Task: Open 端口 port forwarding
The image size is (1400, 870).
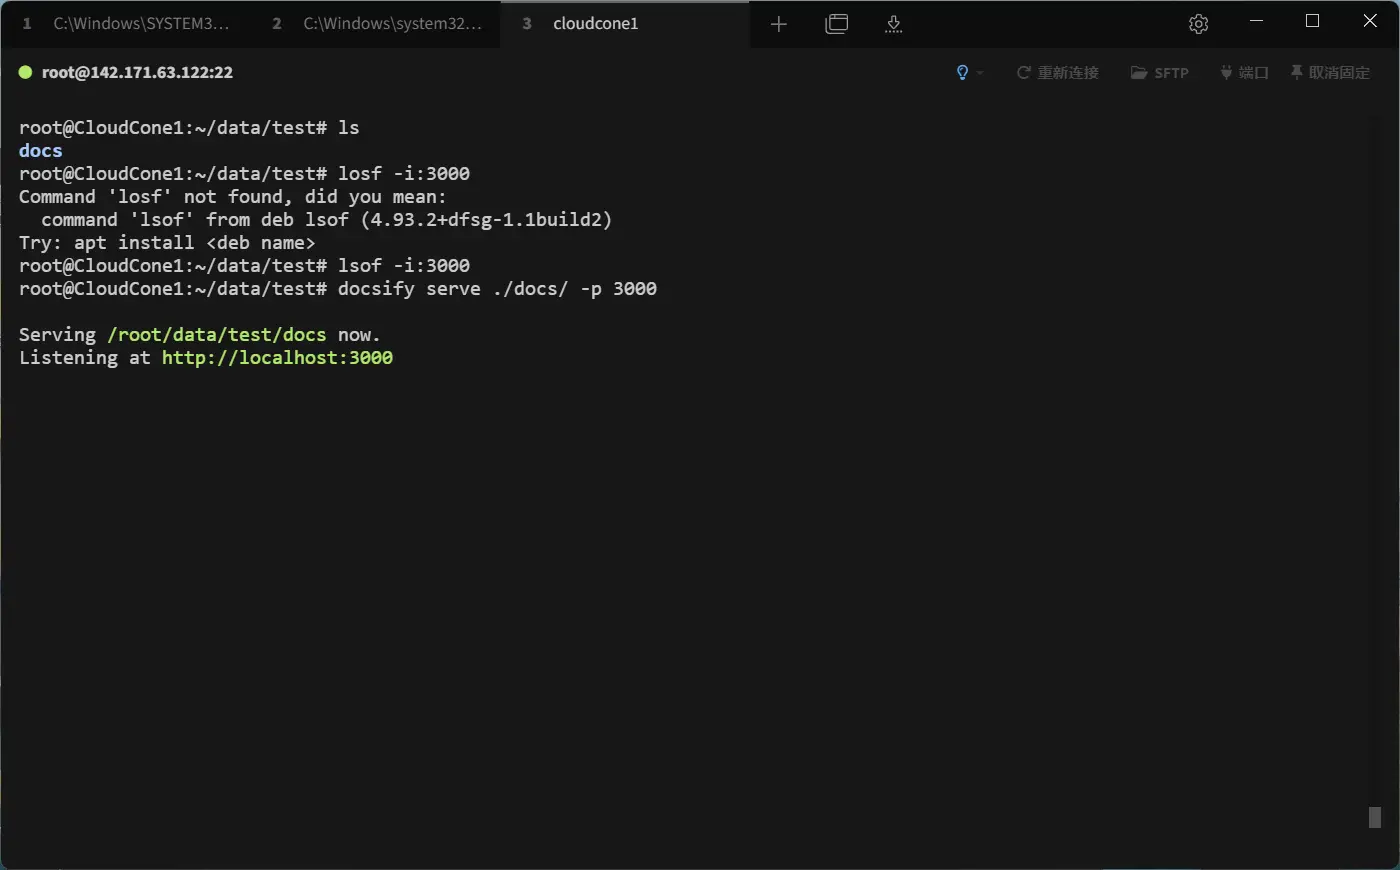Action: pyautogui.click(x=1244, y=72)
